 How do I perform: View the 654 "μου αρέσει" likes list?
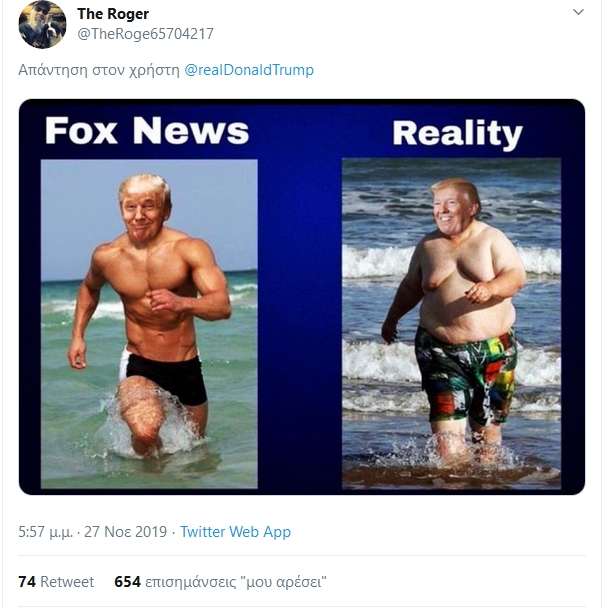click(x=221, y=582)
